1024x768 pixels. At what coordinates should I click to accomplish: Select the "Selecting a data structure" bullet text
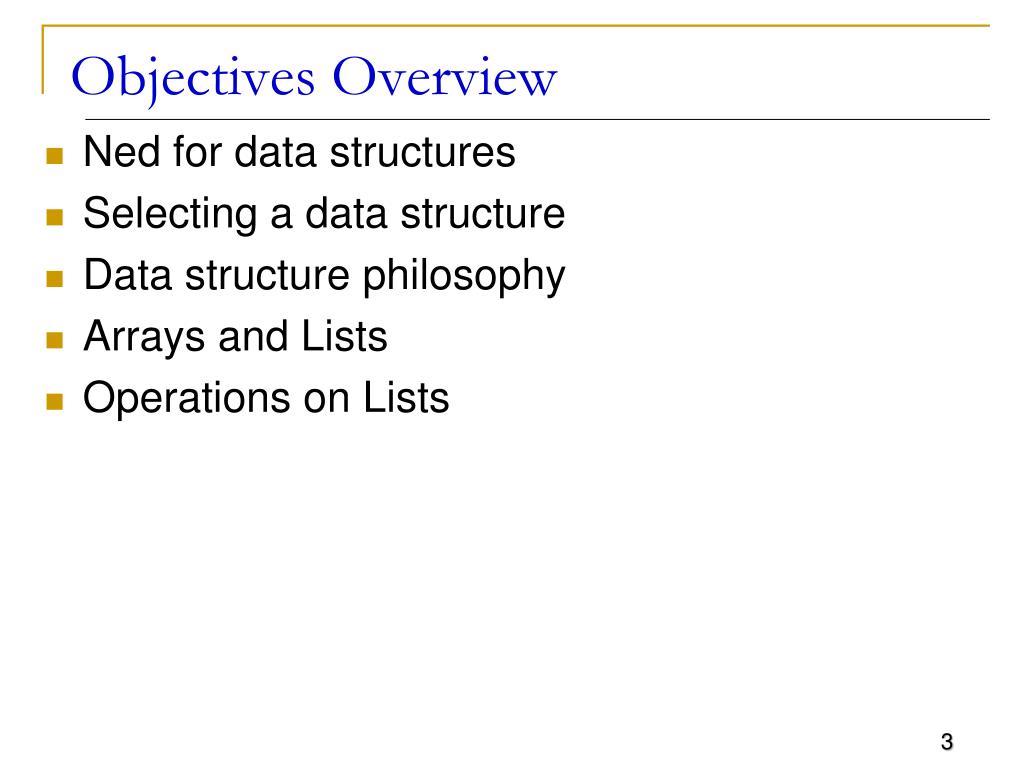point(324,214)
